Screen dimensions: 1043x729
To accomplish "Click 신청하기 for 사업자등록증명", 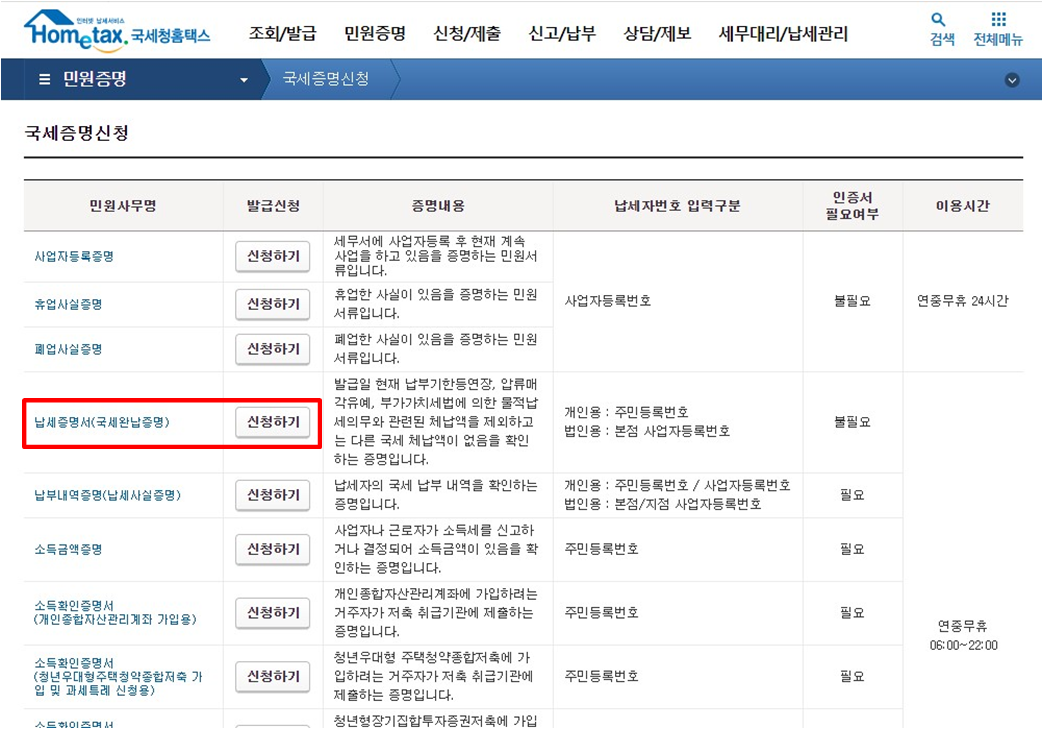I will (275, 256).
